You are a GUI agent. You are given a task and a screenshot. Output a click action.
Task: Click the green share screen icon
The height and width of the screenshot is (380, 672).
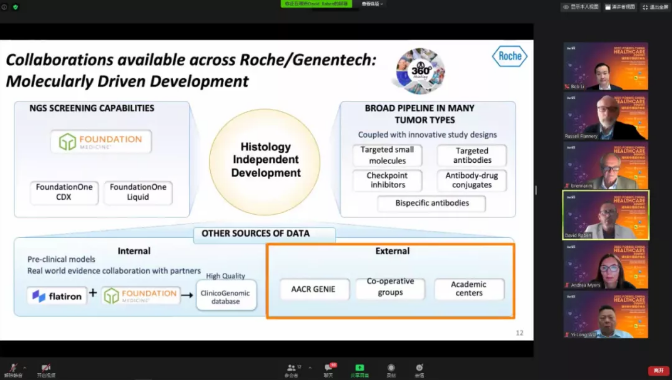(x=360, y=370)
